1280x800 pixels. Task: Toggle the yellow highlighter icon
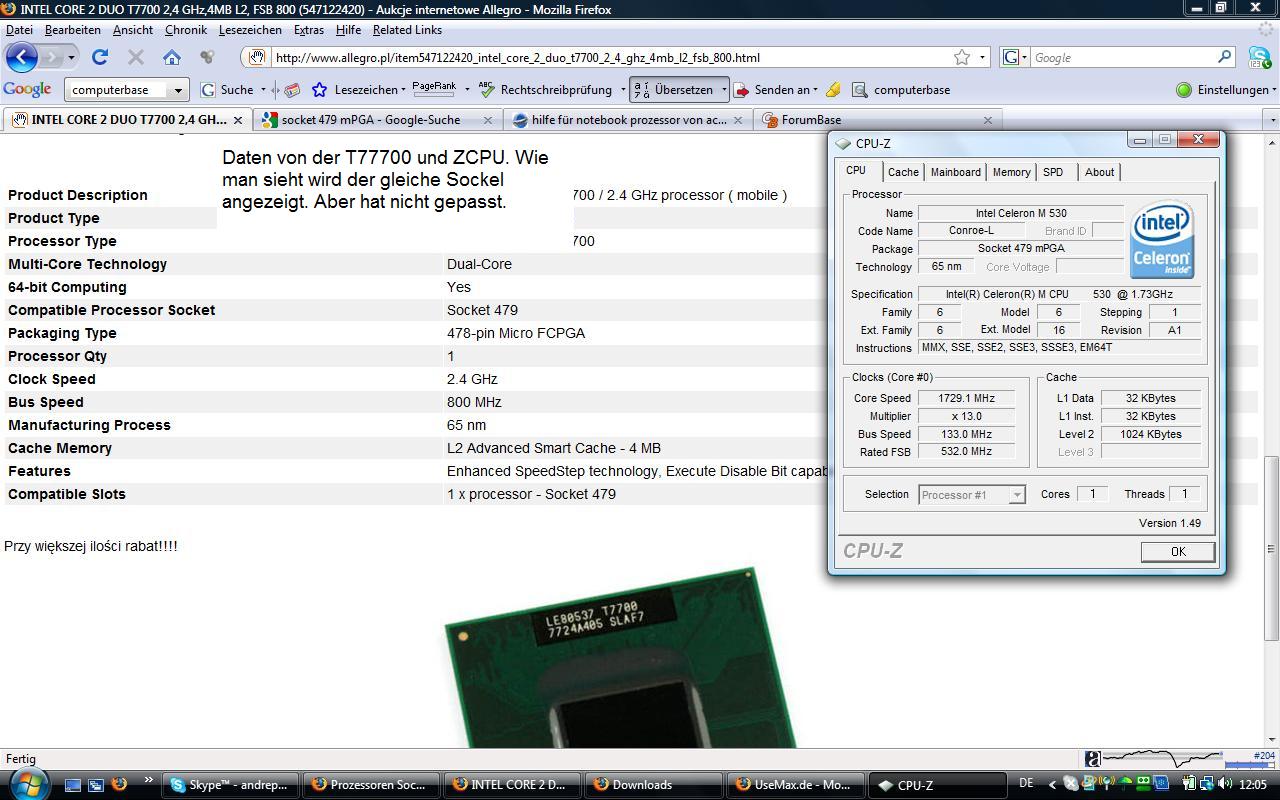pyautogui.click(x=833, y=89)
